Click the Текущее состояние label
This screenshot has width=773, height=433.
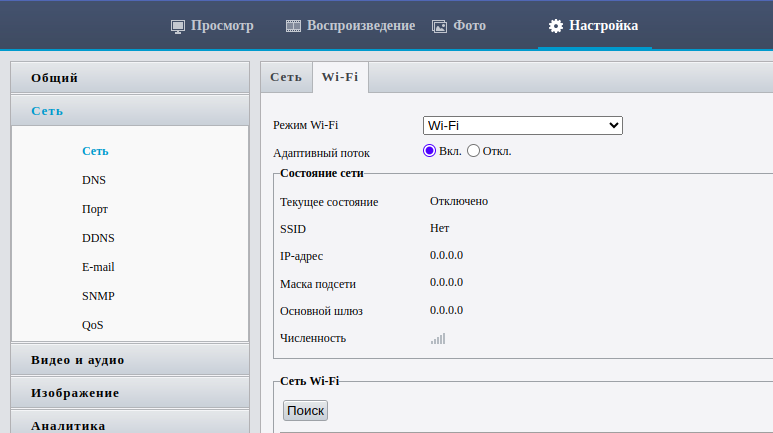click(329, 202)
